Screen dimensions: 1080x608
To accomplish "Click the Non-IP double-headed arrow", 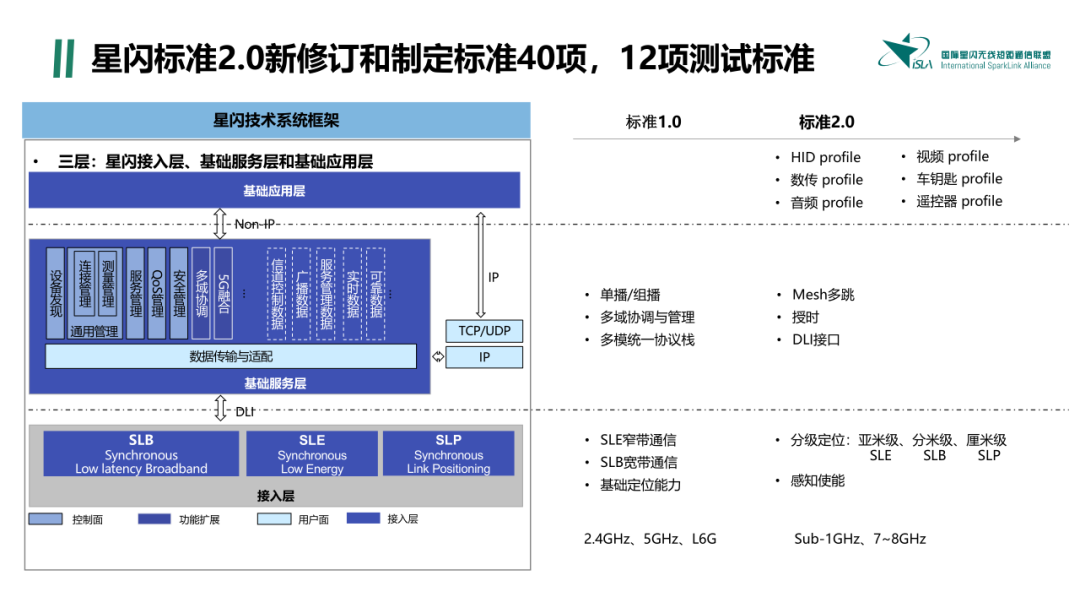I will (x=220, y=224).
